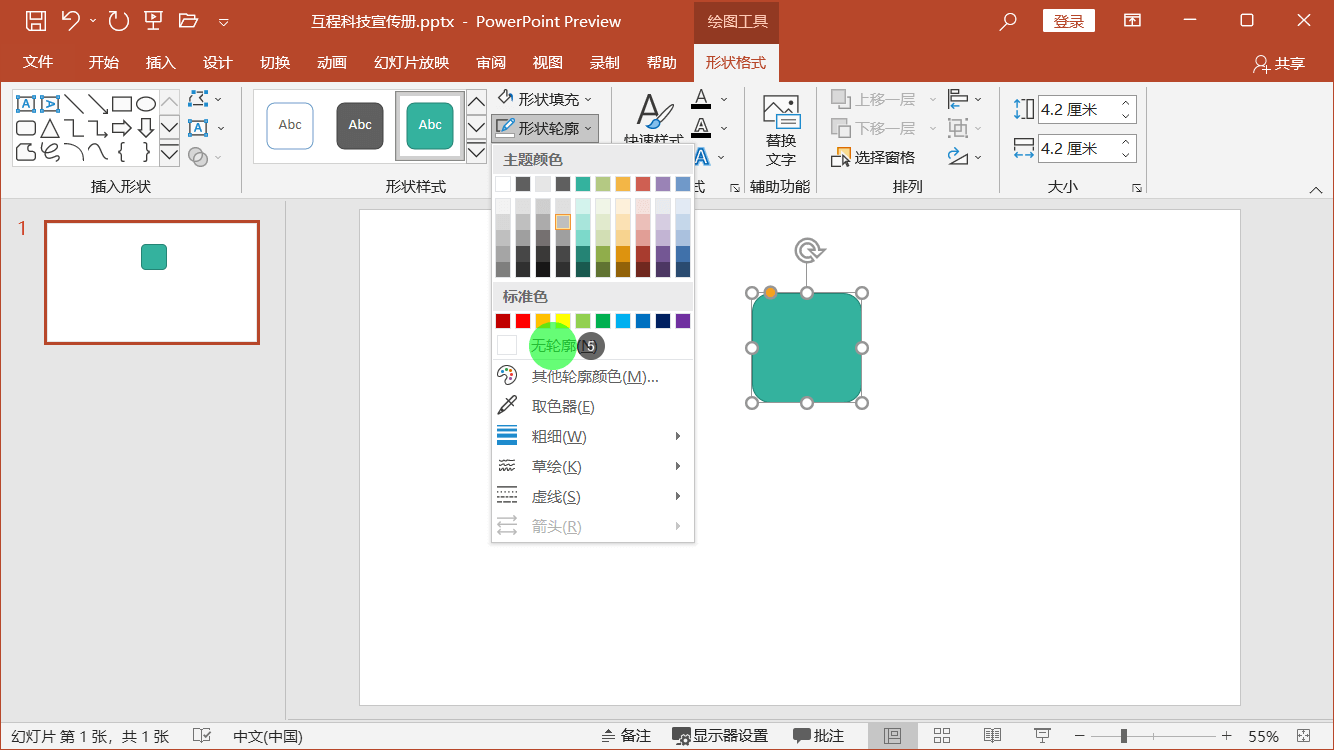This screenshot has height=750, width=1334.
Task: Select the Text Box shape in shapes gallery
Action: (26, 104)
